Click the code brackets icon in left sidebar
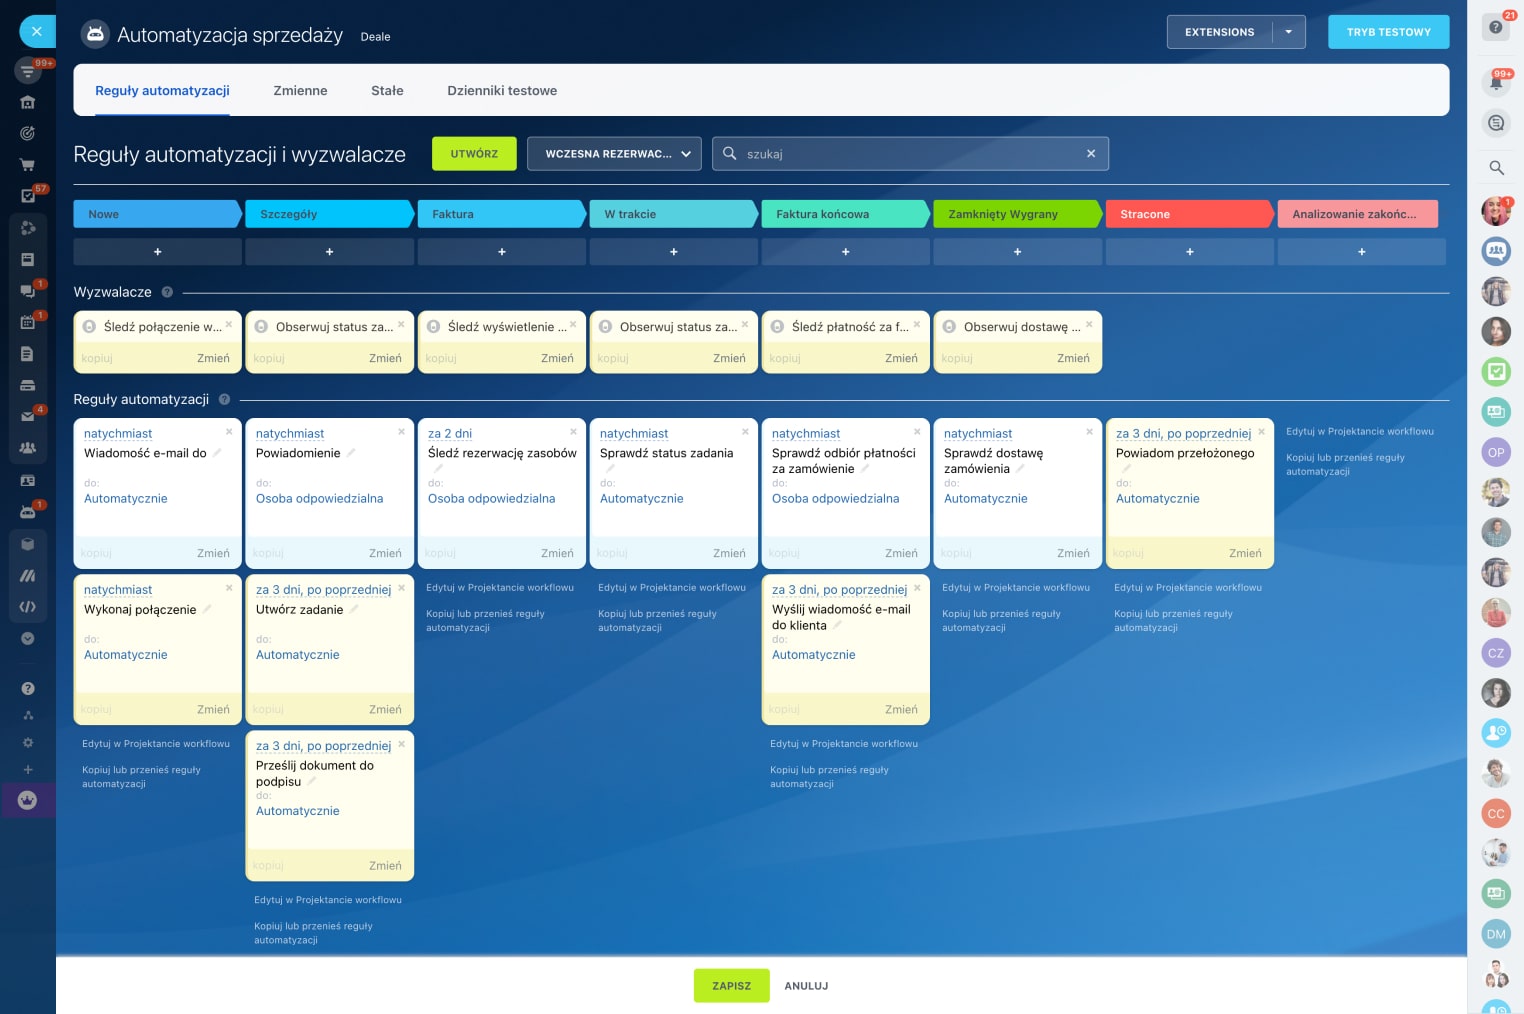 (27, 606)
